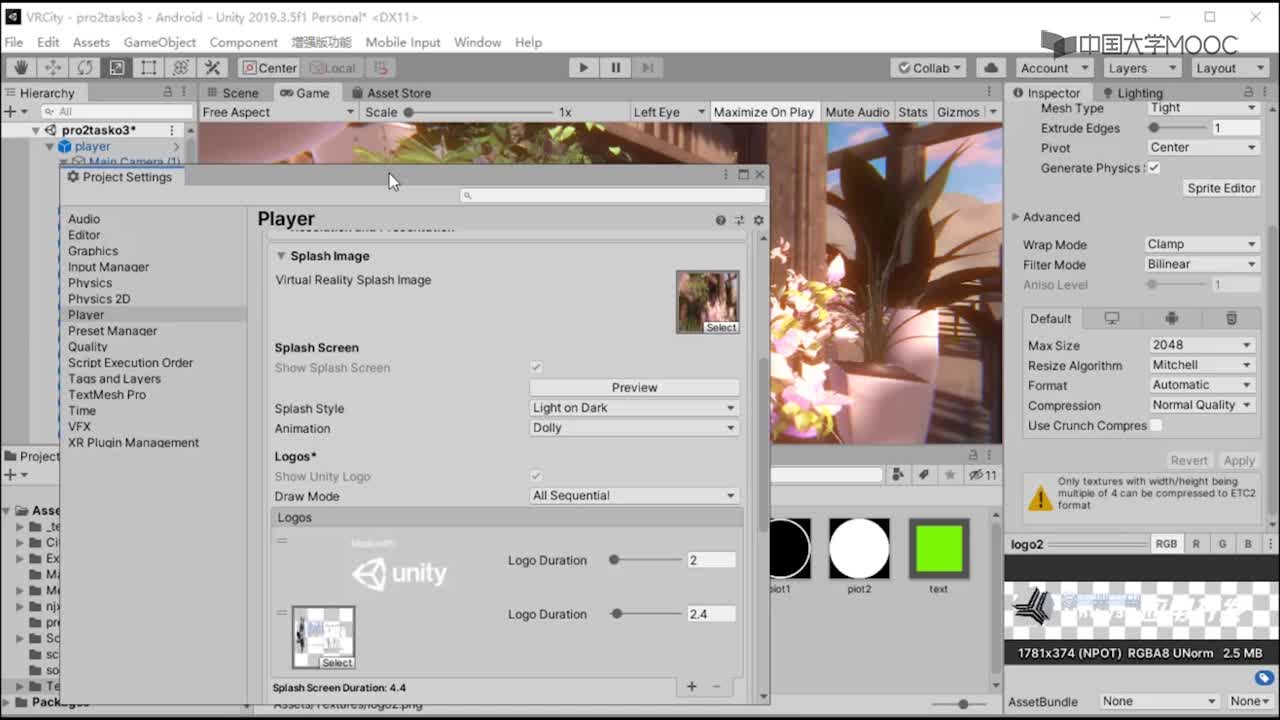Viewport: 1280px width, 720px height.
Task: Toggle Show Splash Screen checkbox
Action: point(536,368)
